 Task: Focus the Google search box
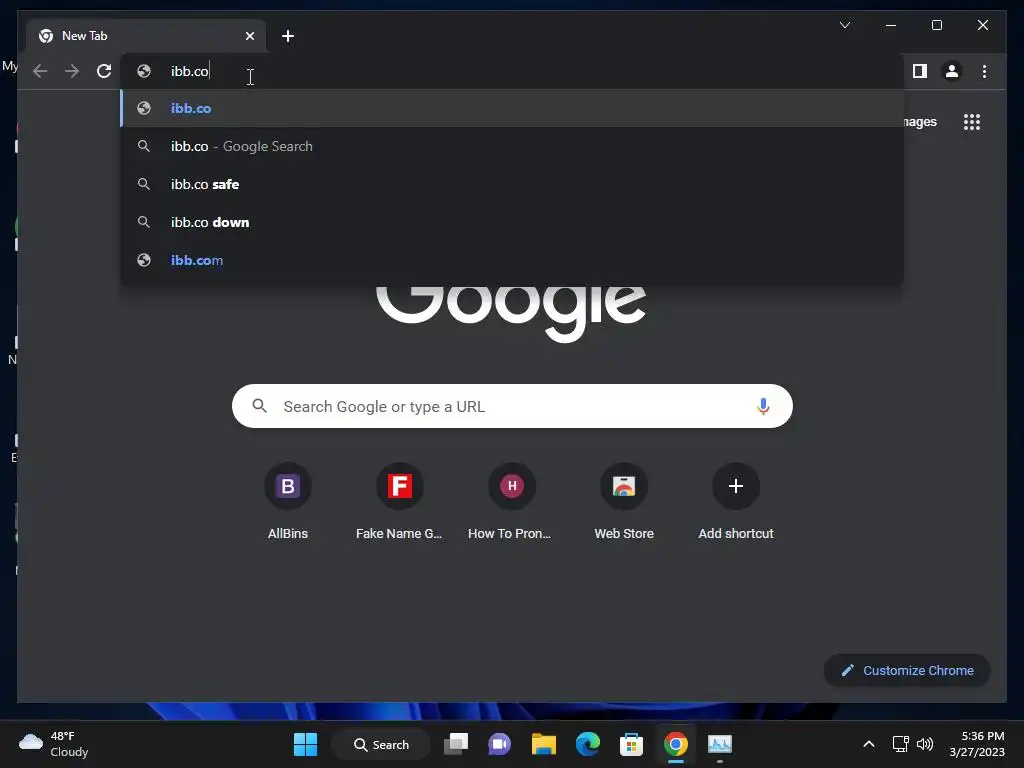tap(512, 406)
